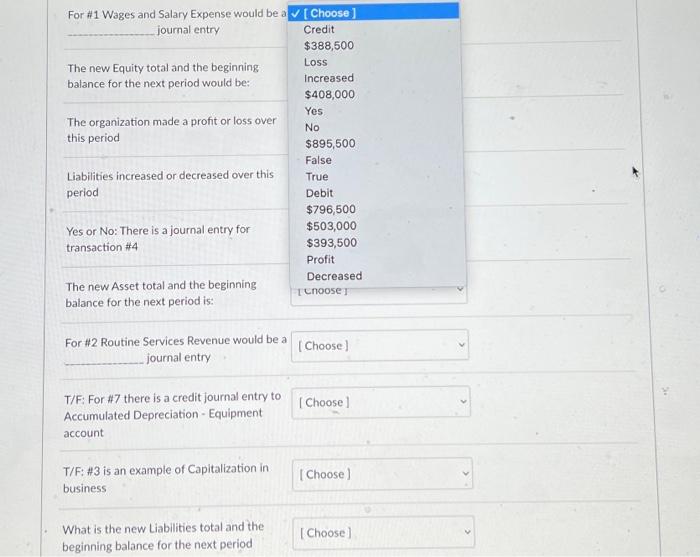Select Debit in the dropdown list

[319, 193]
